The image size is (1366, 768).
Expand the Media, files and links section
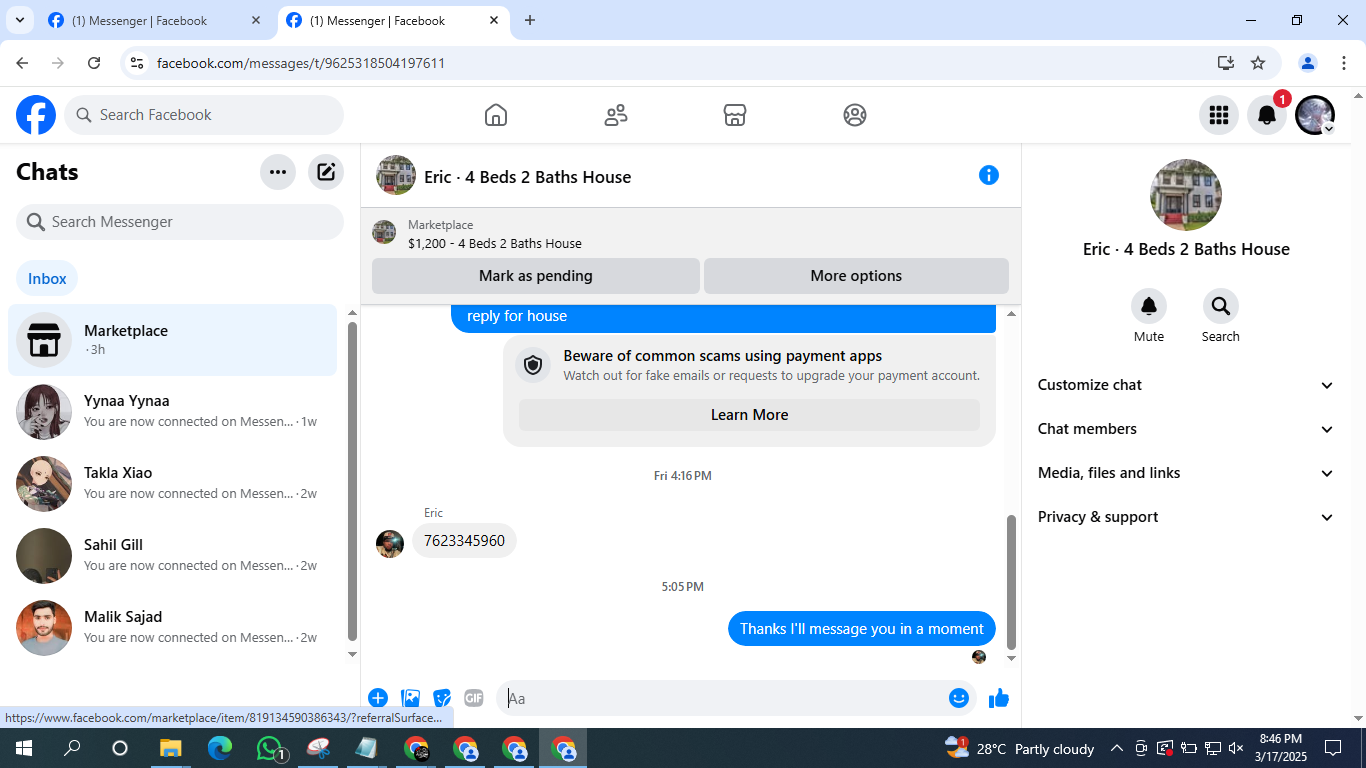click(1186, 473)
